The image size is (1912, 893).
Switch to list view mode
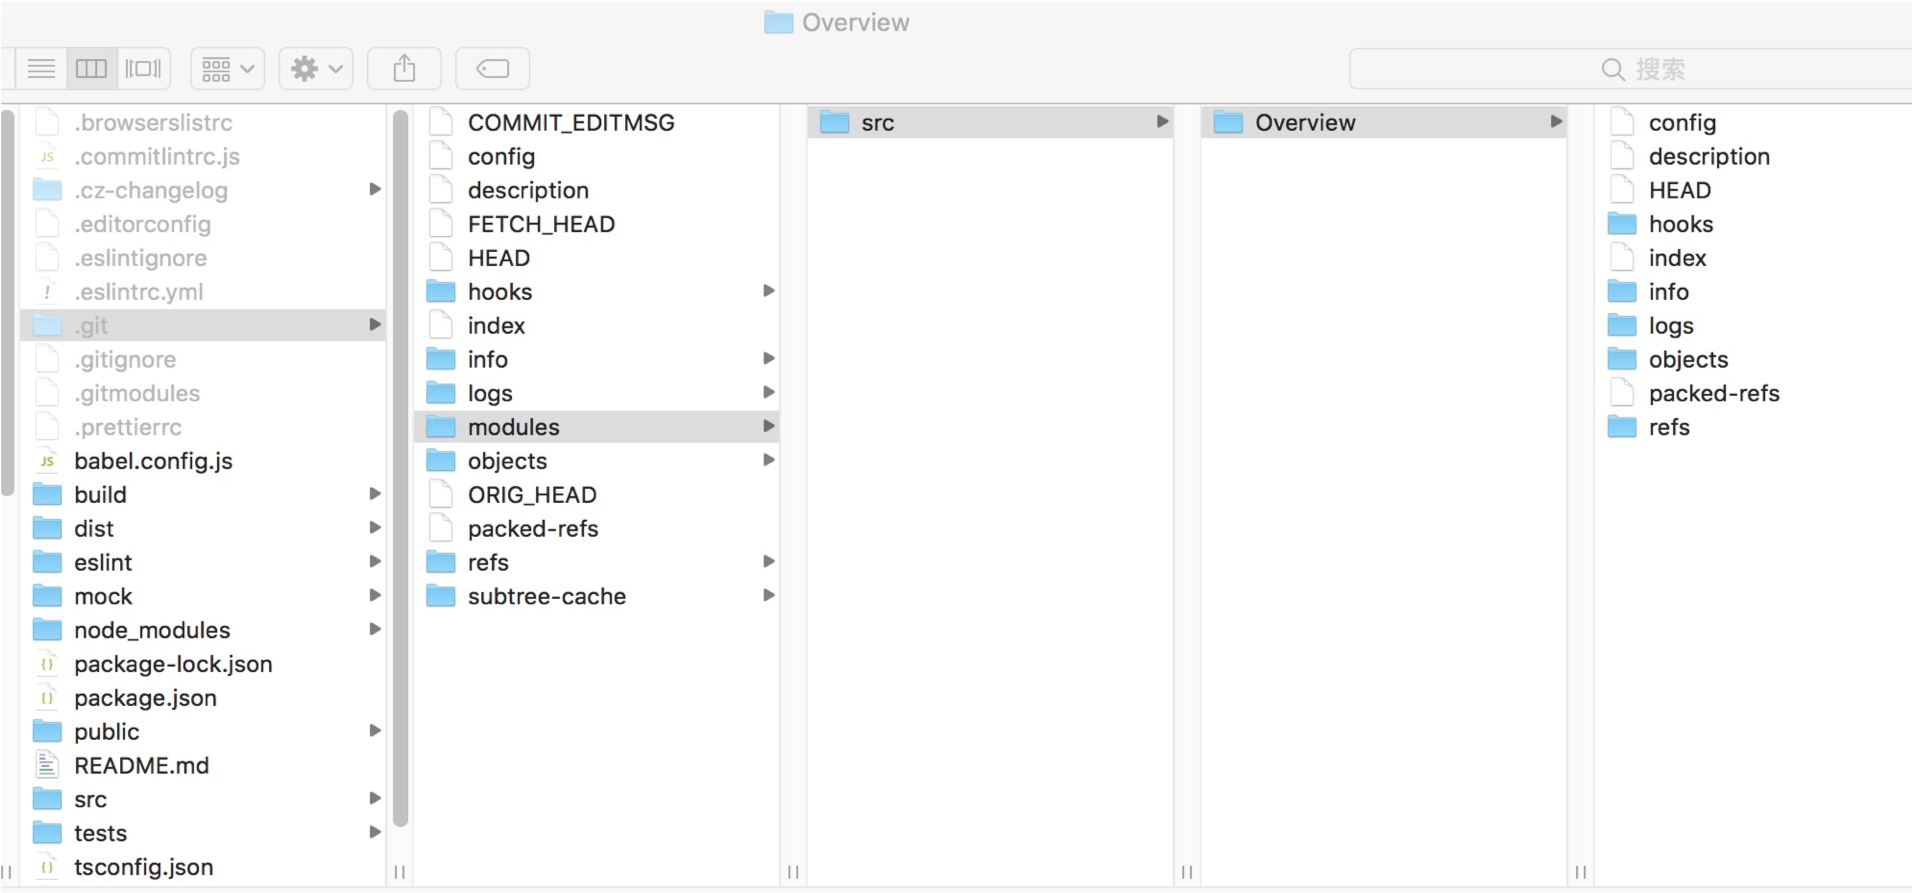[41, 69]
